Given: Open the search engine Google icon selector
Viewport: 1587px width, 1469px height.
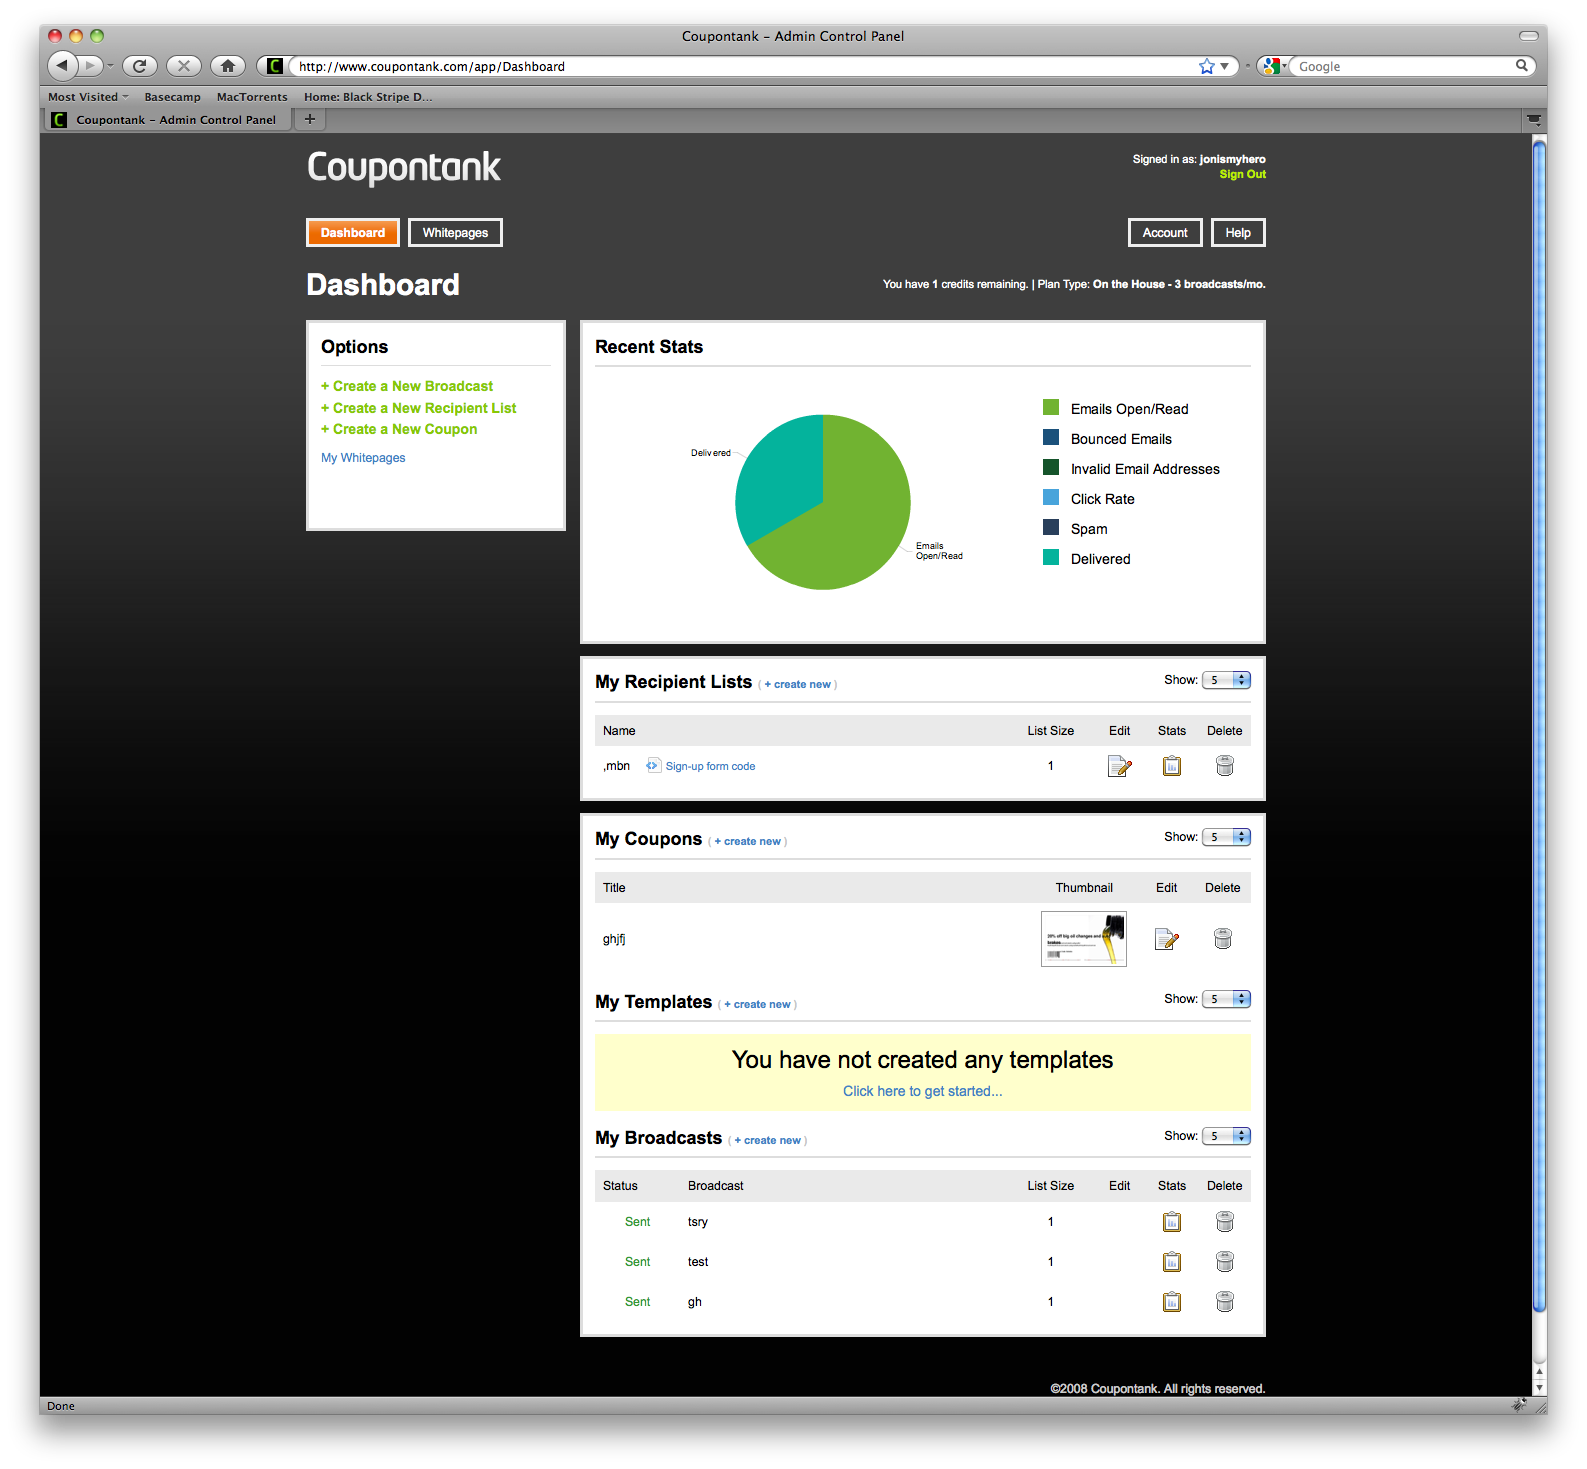Looking at the screenshot, I should [1273, 66].
